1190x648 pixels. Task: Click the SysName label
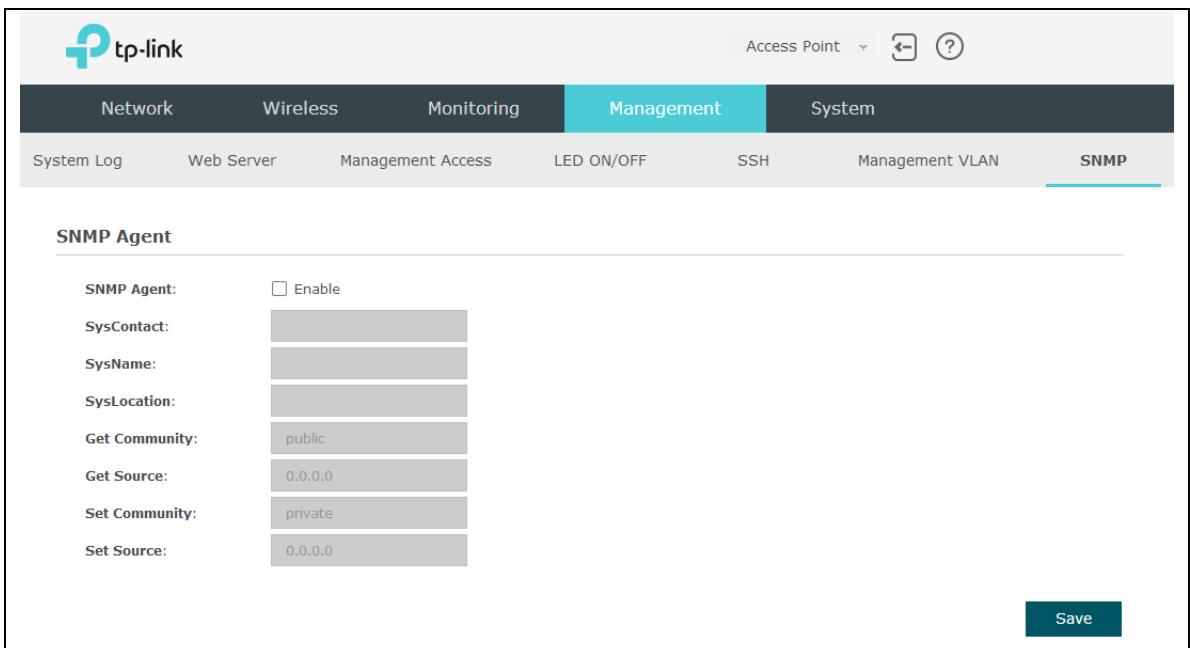[120, 363]
